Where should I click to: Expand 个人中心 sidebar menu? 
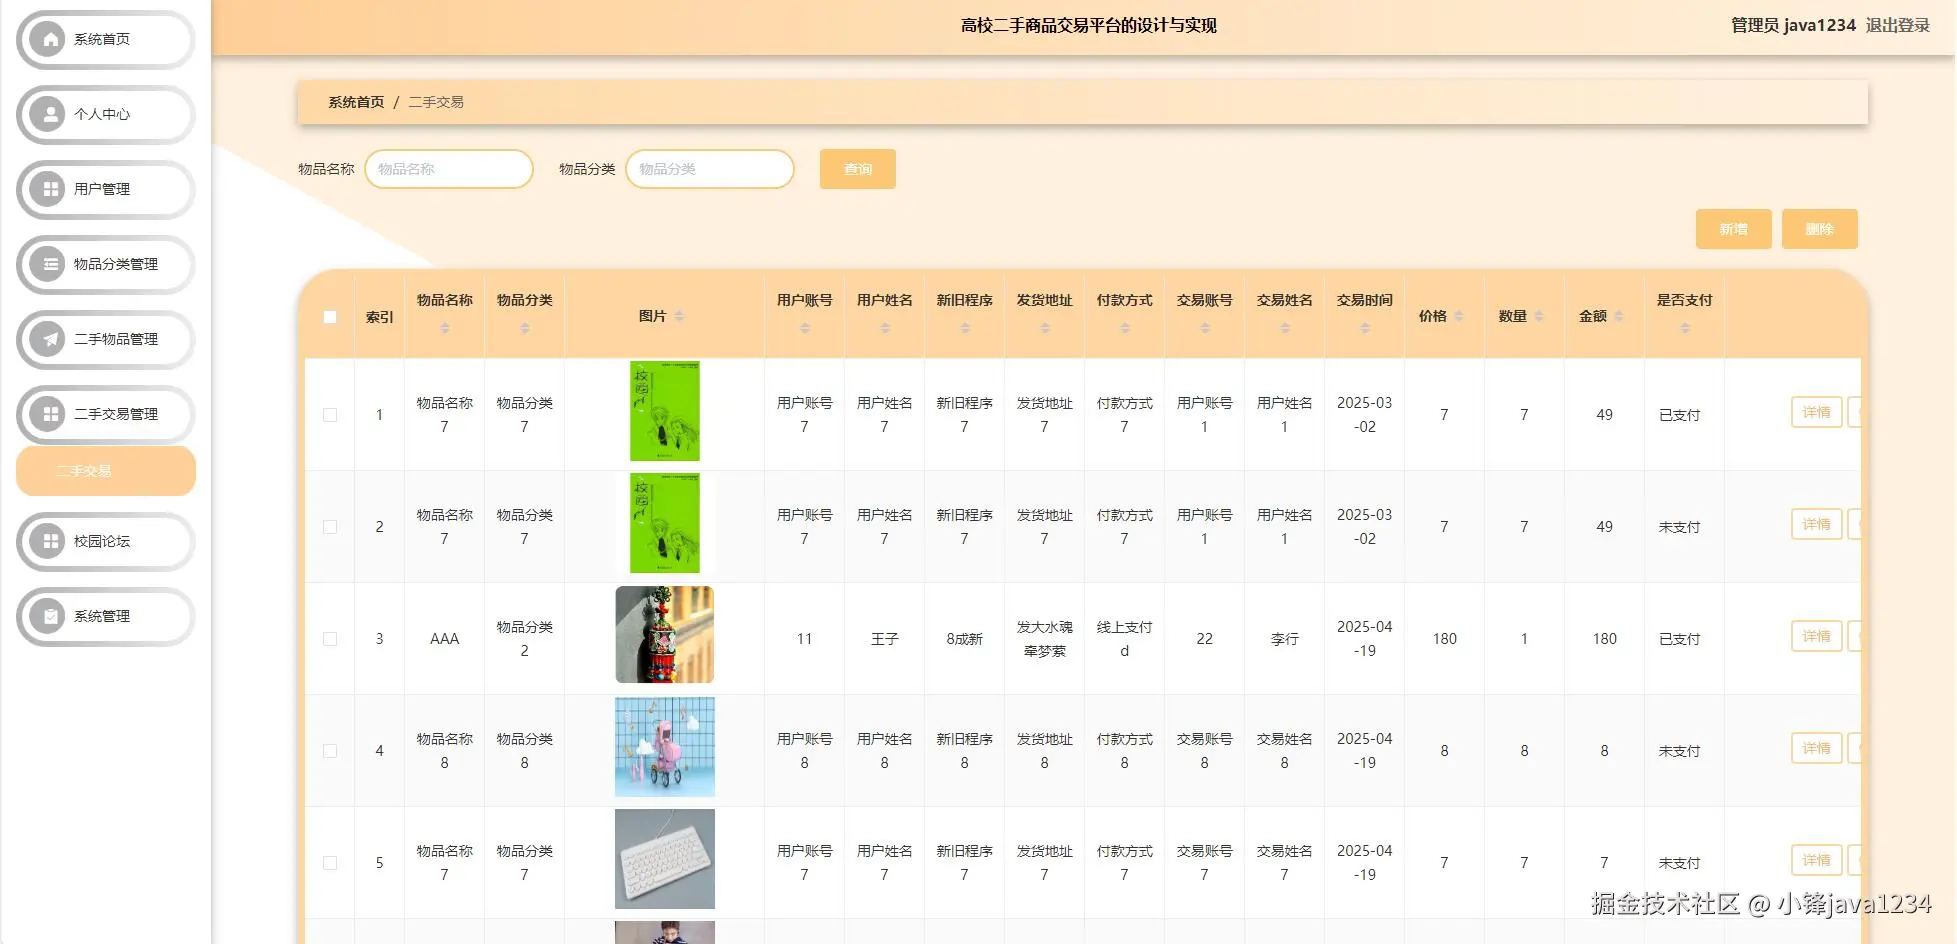click(106, 114)
